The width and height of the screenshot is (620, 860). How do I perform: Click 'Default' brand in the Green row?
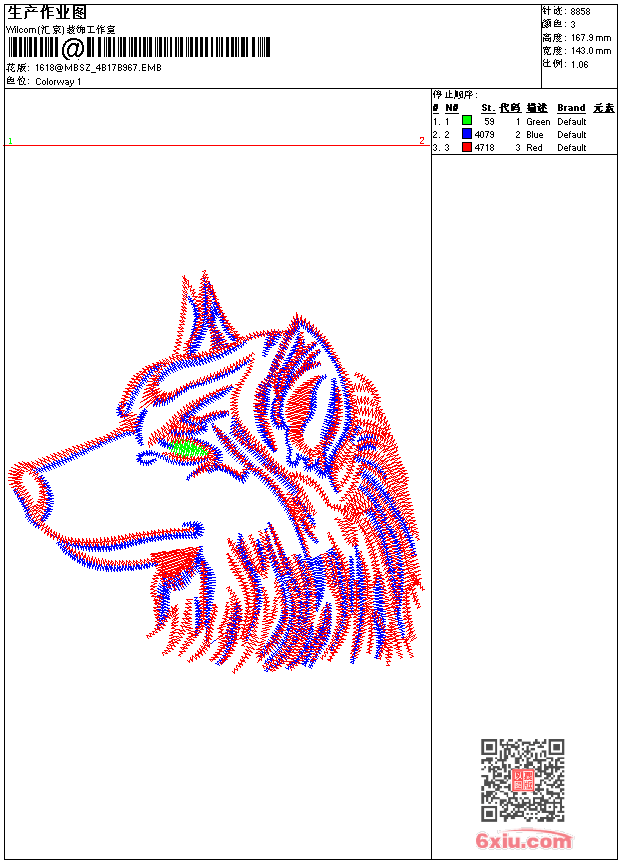(x=571, y=122)
